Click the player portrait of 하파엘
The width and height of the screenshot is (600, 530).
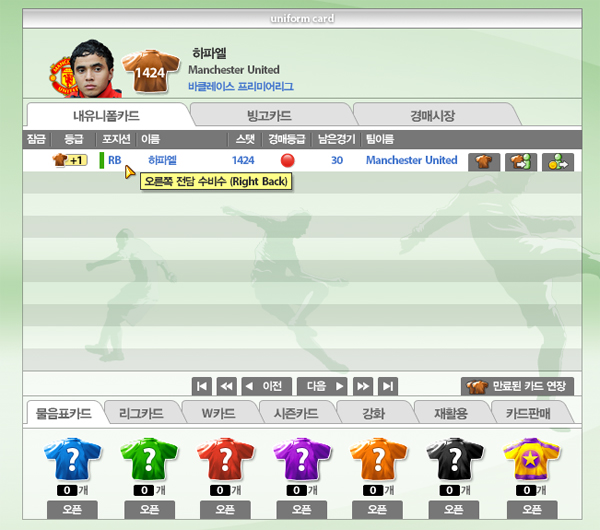click(x=92, y=68)
